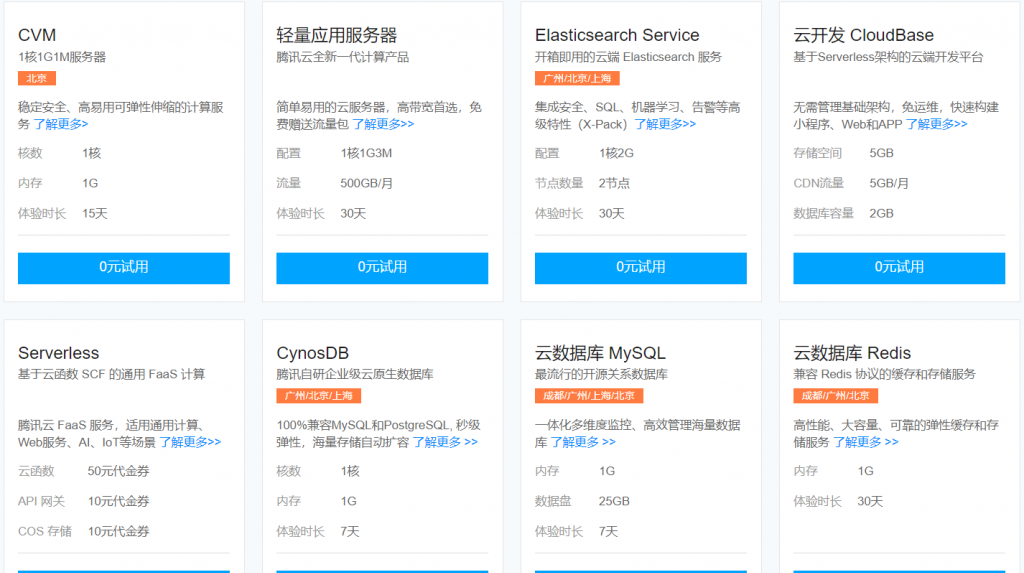
Task: Click 10元代金券 for API 网关
Action: 118,501
